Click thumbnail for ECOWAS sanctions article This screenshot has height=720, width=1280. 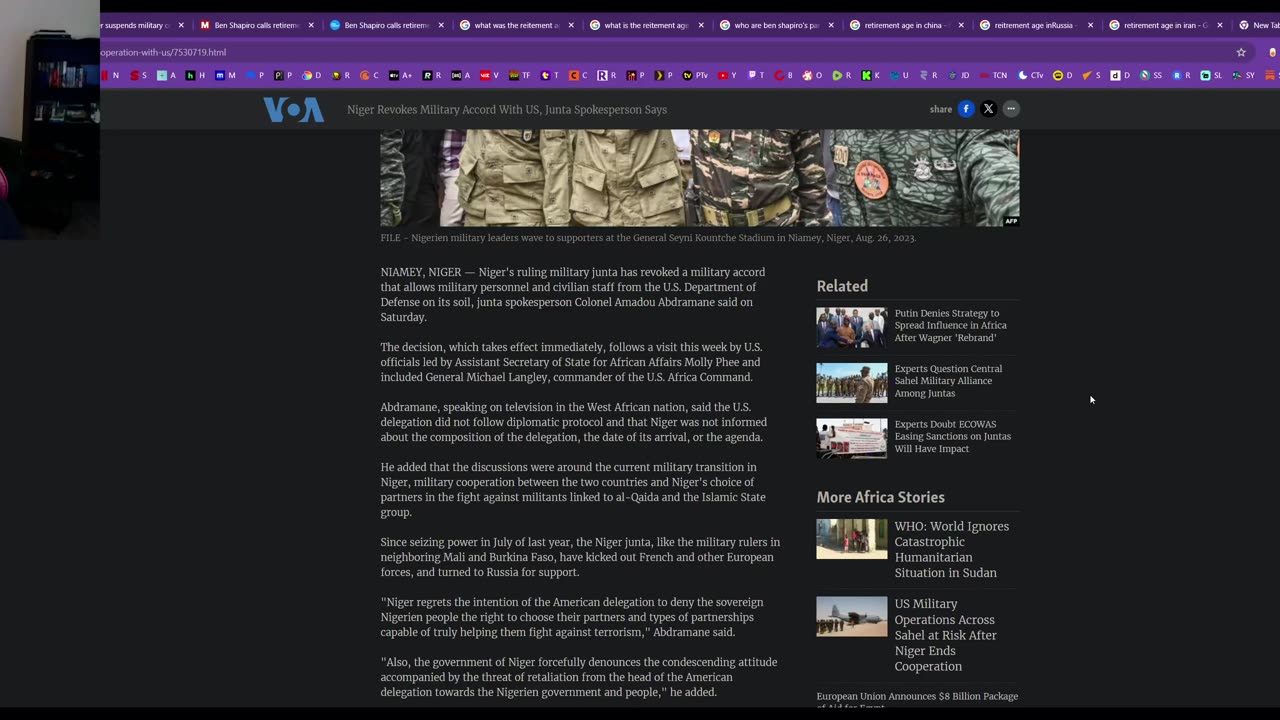pyautogui.click(x=851, y=438)
